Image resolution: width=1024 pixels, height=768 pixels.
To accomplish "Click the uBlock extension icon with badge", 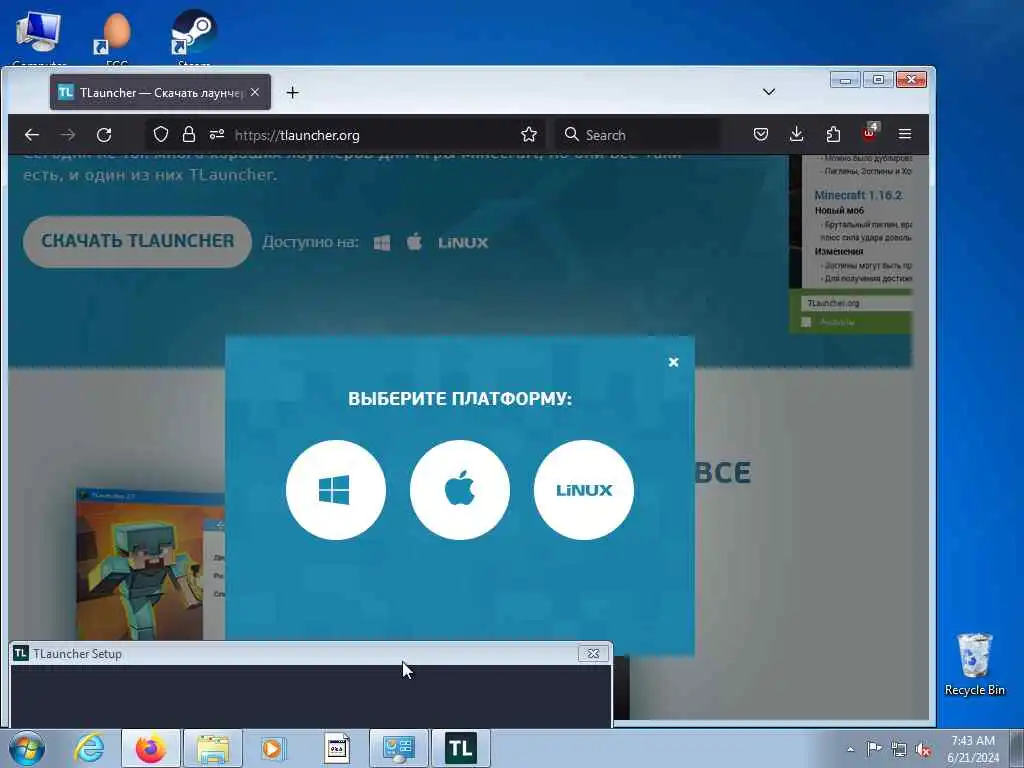I will coord(869,133).
